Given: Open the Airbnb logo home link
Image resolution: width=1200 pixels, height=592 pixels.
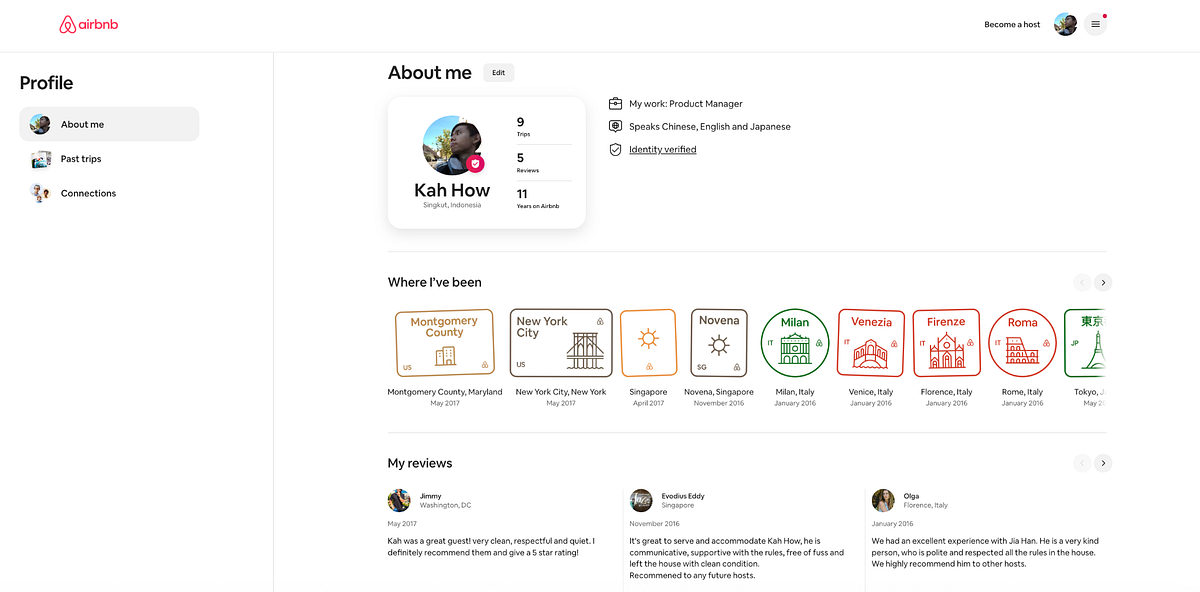Looking at the screenshot, I should pos(89,24).
